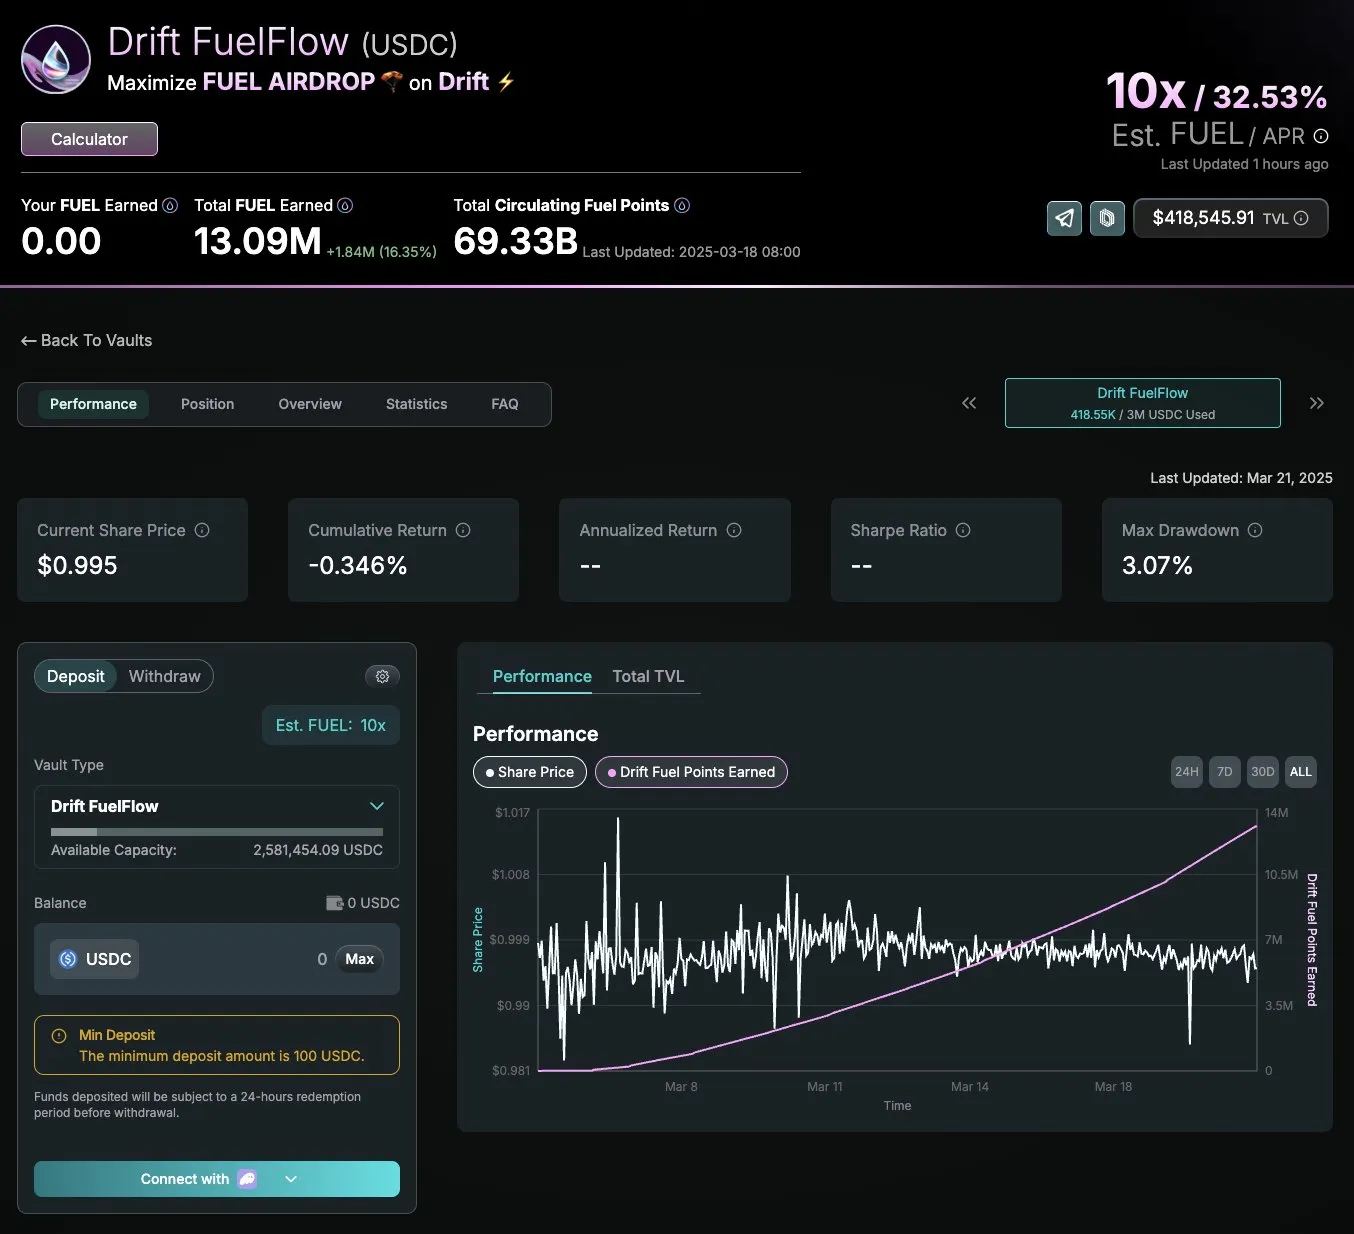Viewport: 1354px width, 1234px height.
Task: Go to previous vault with double-left arrows
Action: coord(969,403)
